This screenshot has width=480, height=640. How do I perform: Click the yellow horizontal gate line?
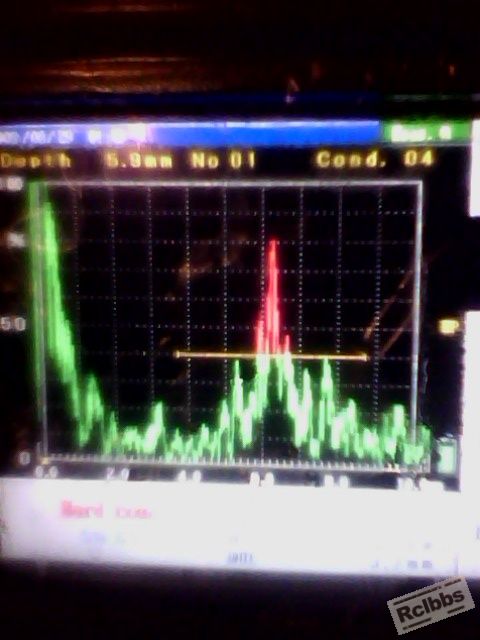[271, 356]
